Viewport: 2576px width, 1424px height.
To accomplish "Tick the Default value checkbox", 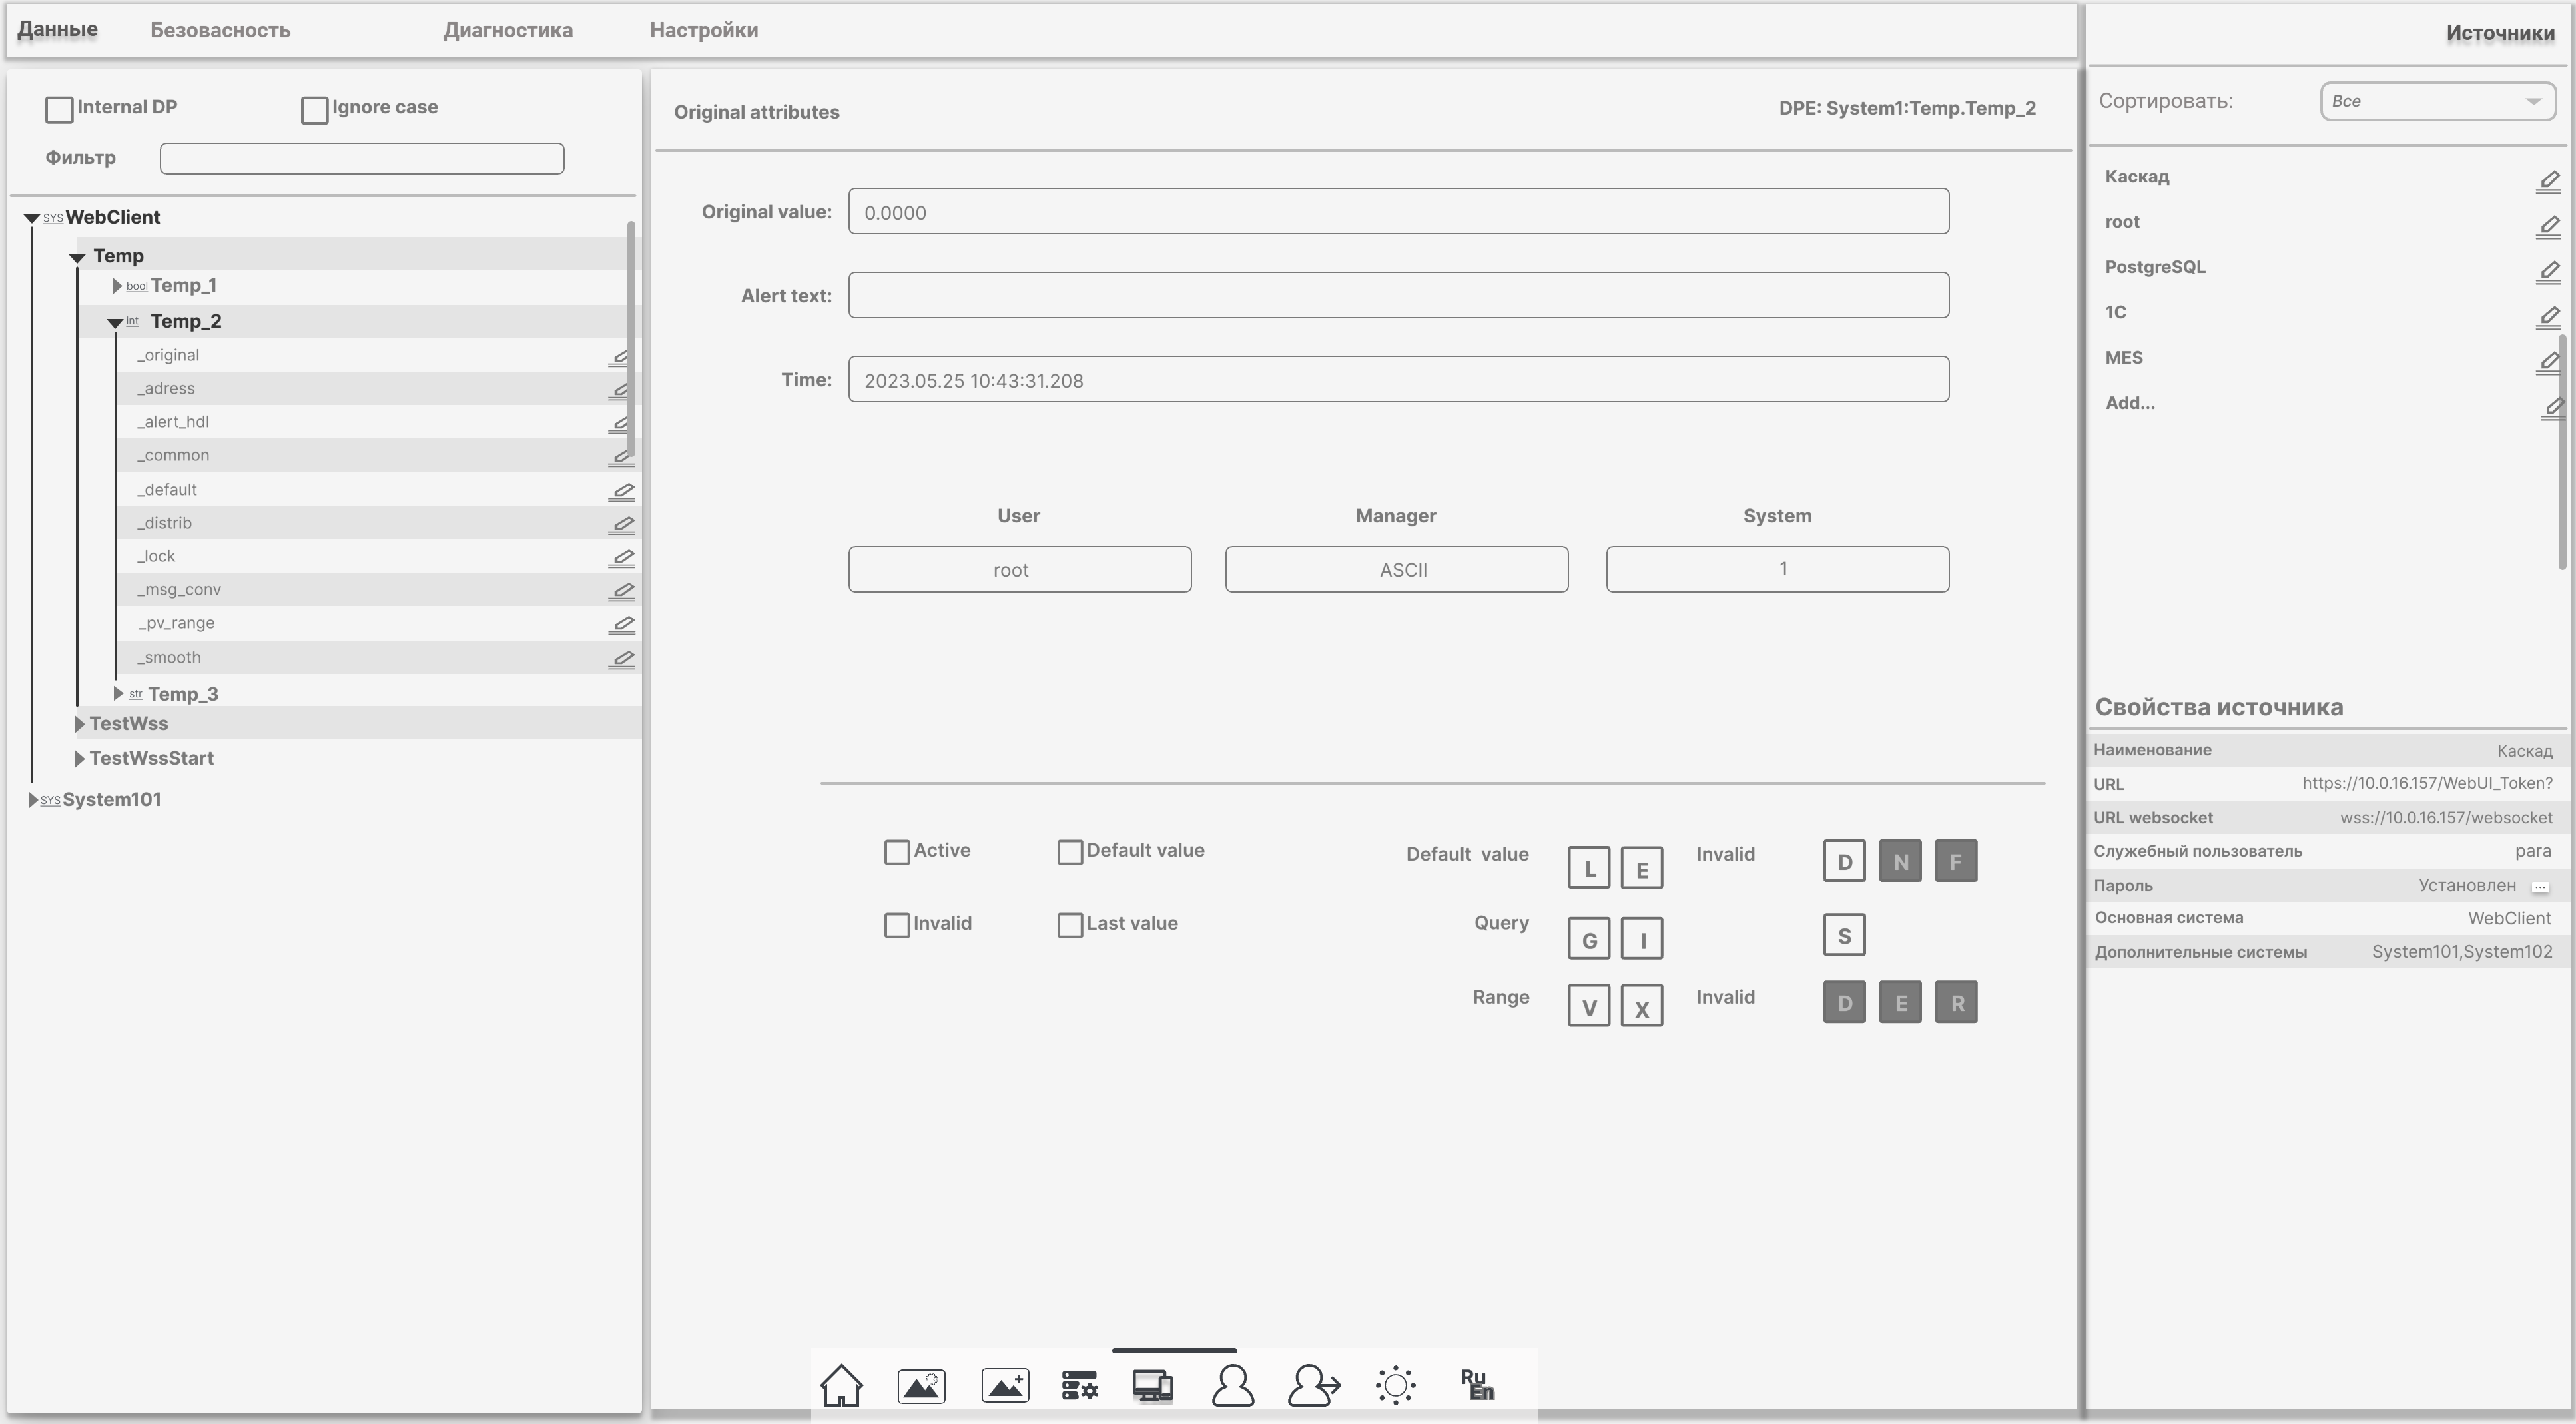I will (1070, 852).
